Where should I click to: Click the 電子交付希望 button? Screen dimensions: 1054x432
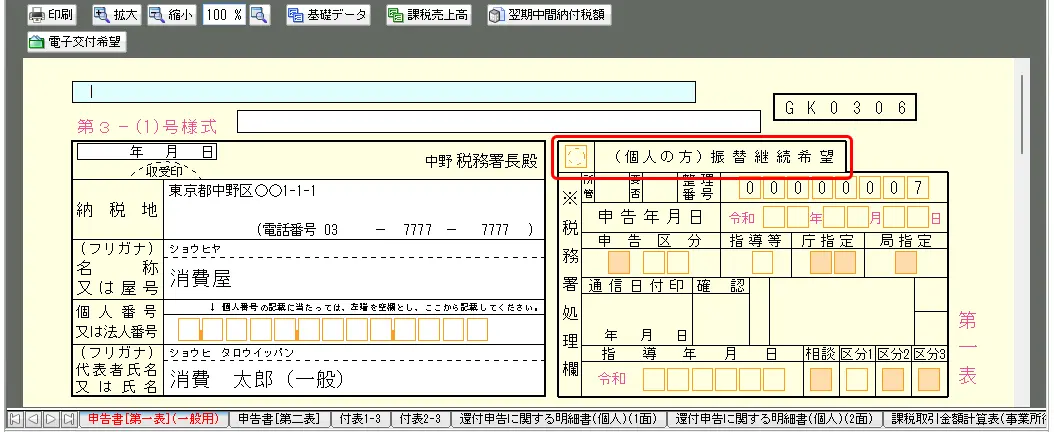click(x=75, y=42)
